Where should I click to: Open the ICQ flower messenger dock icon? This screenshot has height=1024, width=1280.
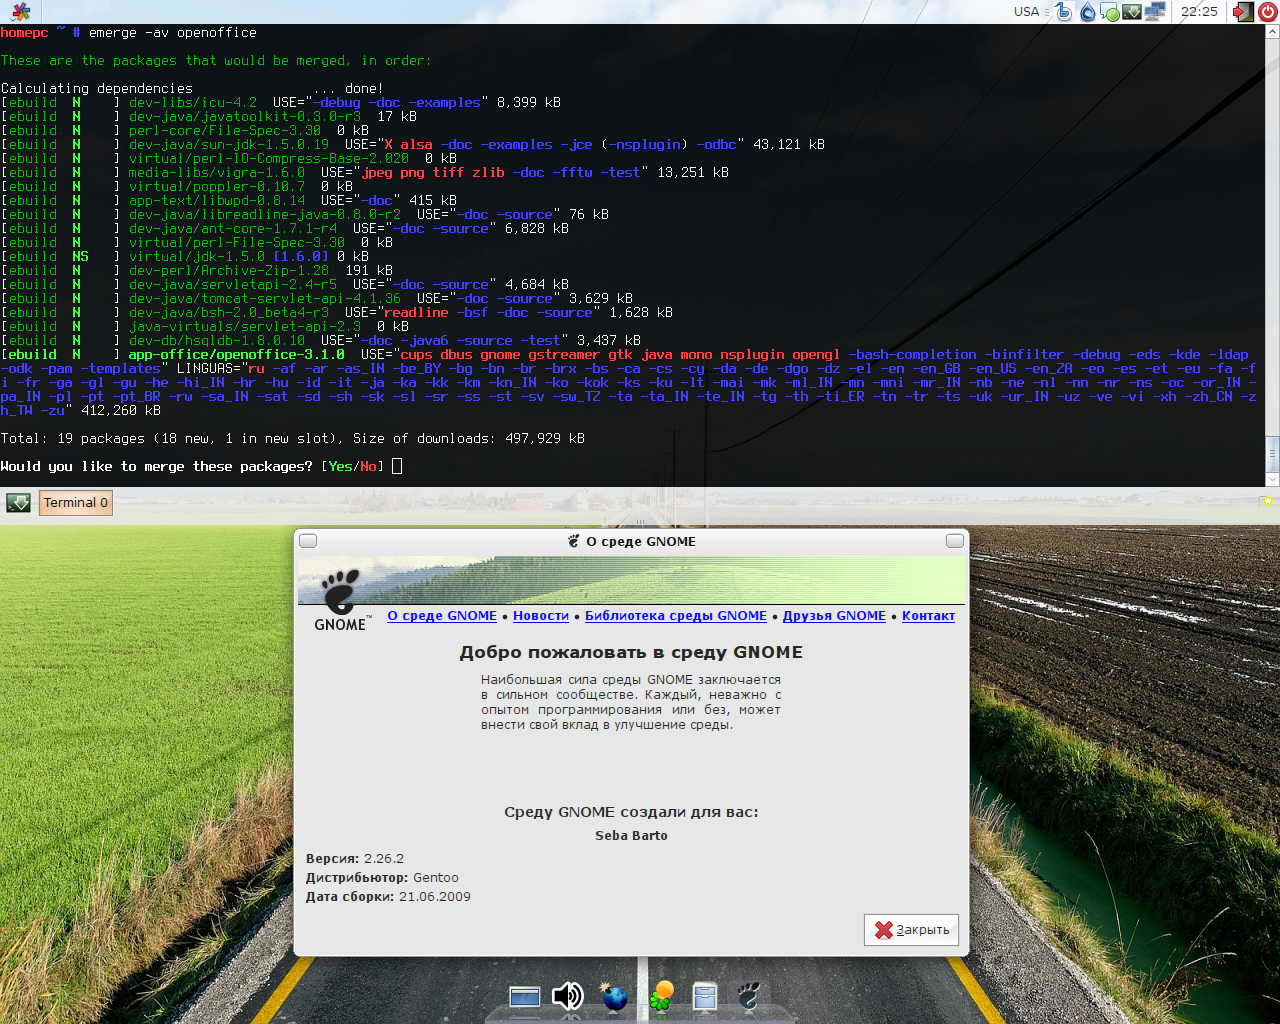click(661, 996)
